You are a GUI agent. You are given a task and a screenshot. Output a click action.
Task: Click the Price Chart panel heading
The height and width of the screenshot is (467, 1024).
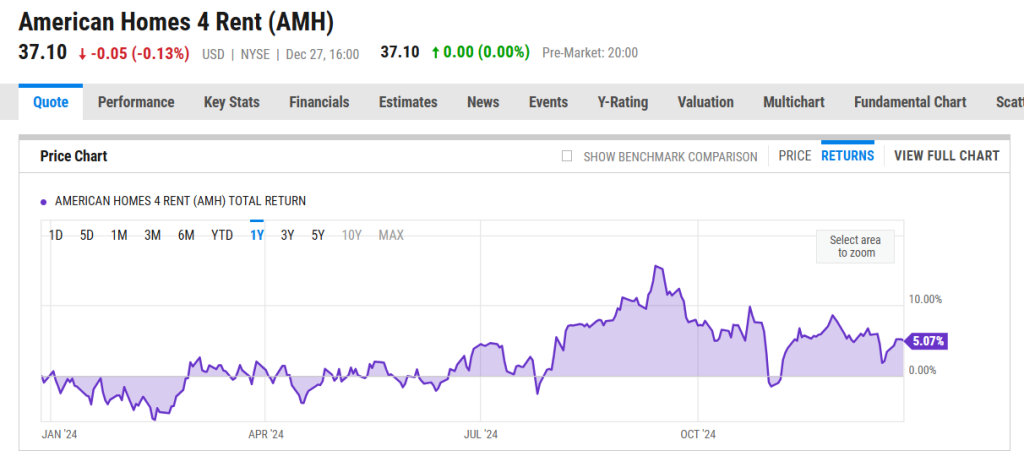click(74, 156)
